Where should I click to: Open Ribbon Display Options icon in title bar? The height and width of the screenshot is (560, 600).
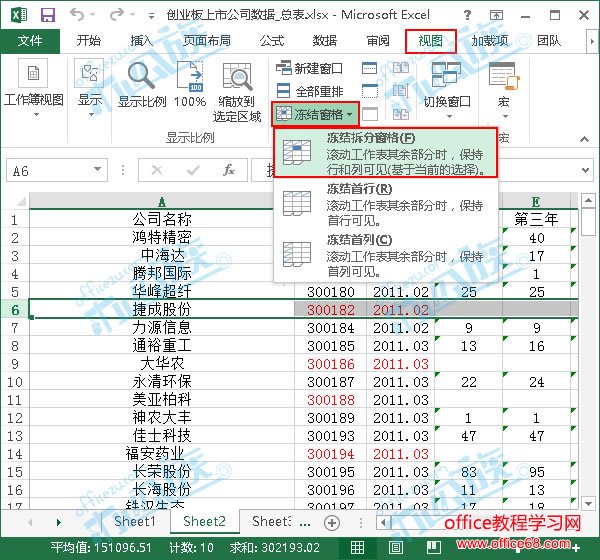point(496,15)
